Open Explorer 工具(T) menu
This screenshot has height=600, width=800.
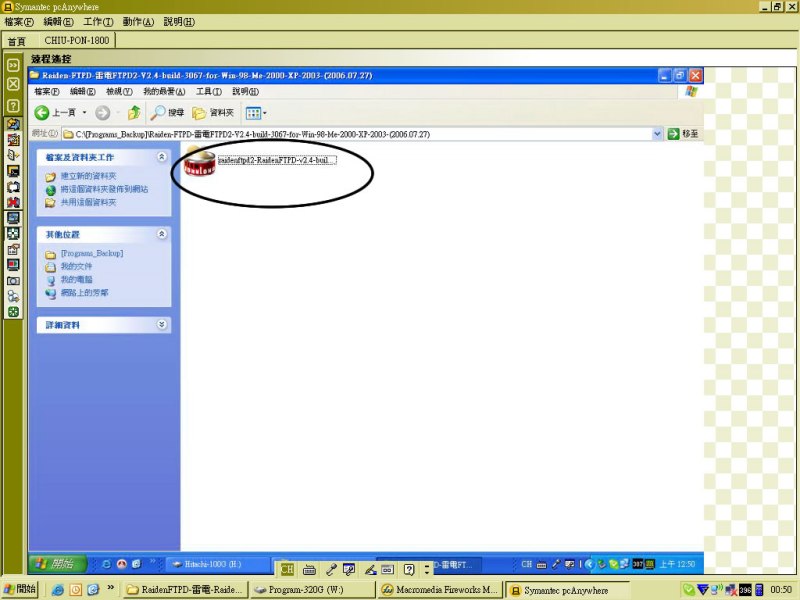point(209,91)
